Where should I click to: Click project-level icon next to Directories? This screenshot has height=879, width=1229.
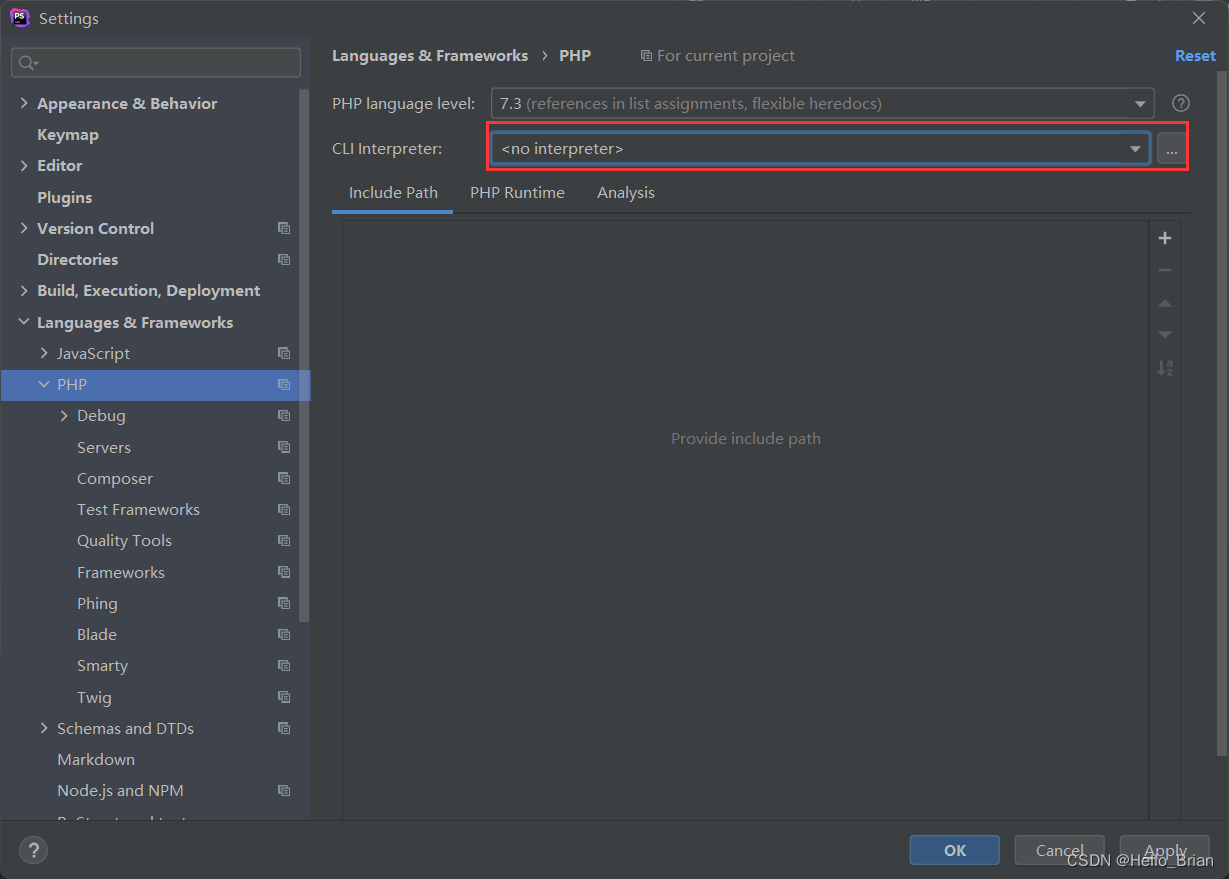(x=284, y=259)
